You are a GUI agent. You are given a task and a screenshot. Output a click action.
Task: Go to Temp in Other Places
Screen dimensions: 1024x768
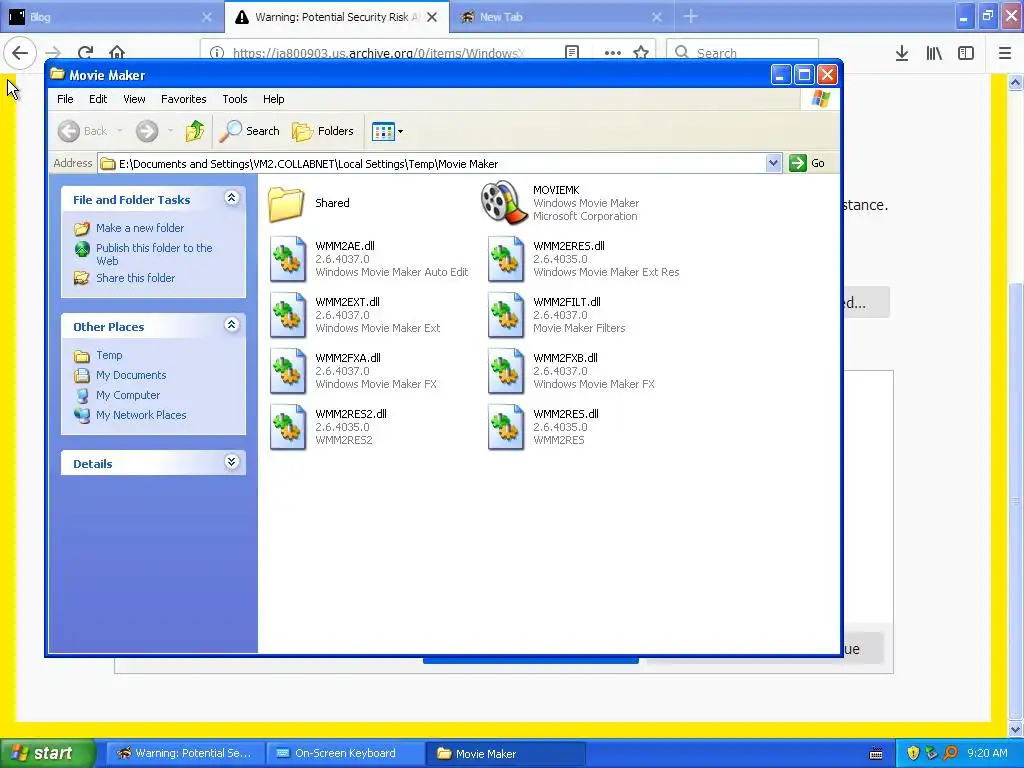click(109, 355)
